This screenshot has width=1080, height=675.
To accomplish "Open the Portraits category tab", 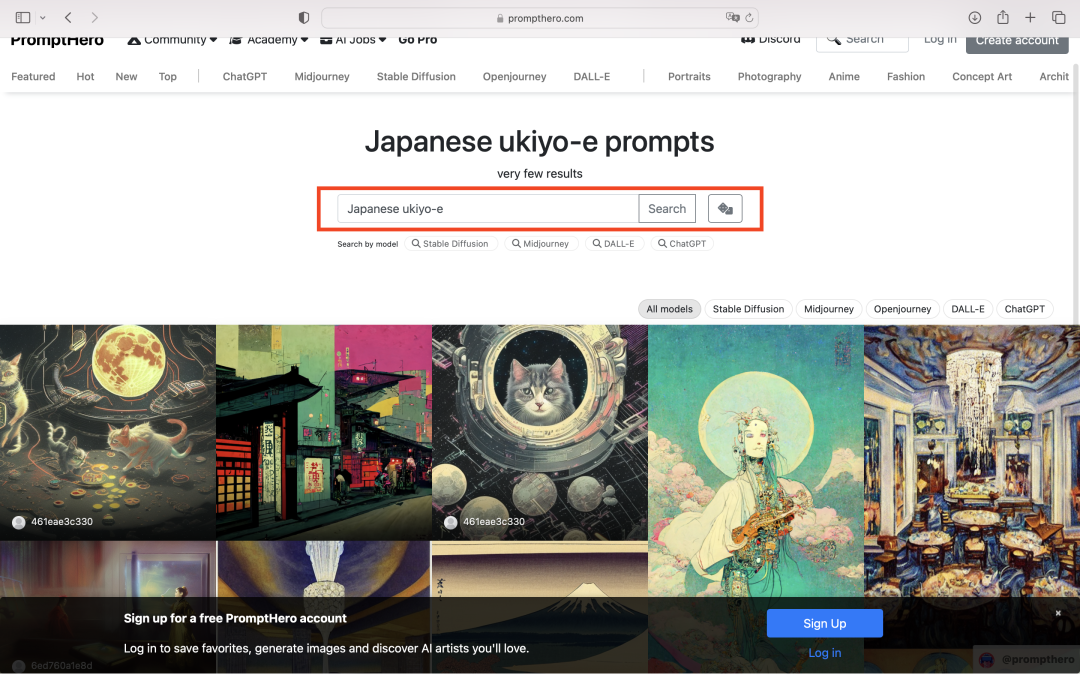I will coord(689,76).
